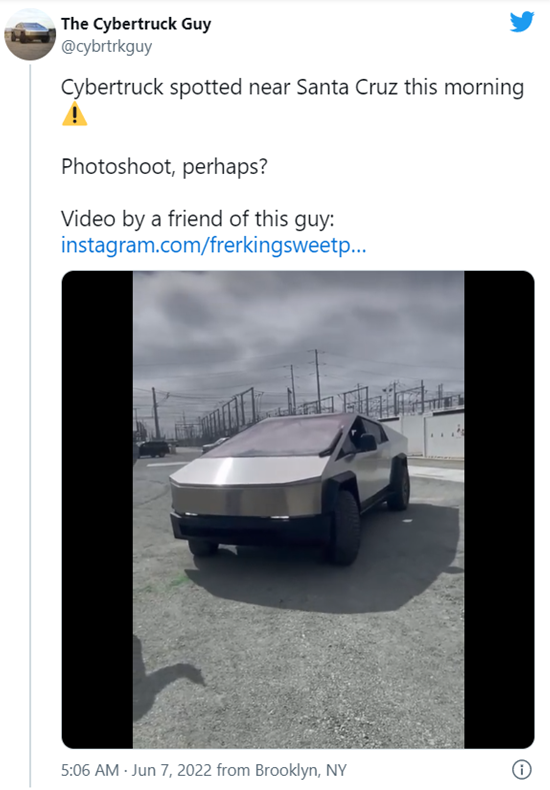The width and height of the screenshot is (550, 790).
Task: Click 'Video by a friend of this guy' text
Action: click(197, 219)
